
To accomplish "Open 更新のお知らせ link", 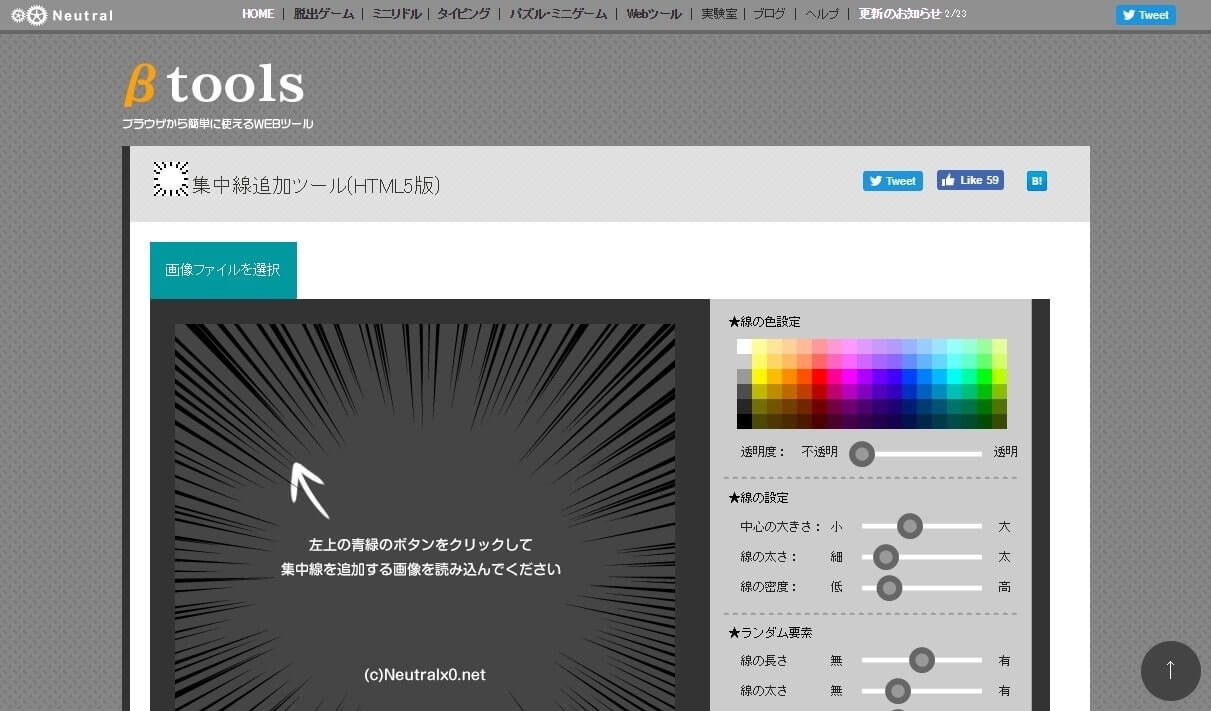I will [900, 14].
